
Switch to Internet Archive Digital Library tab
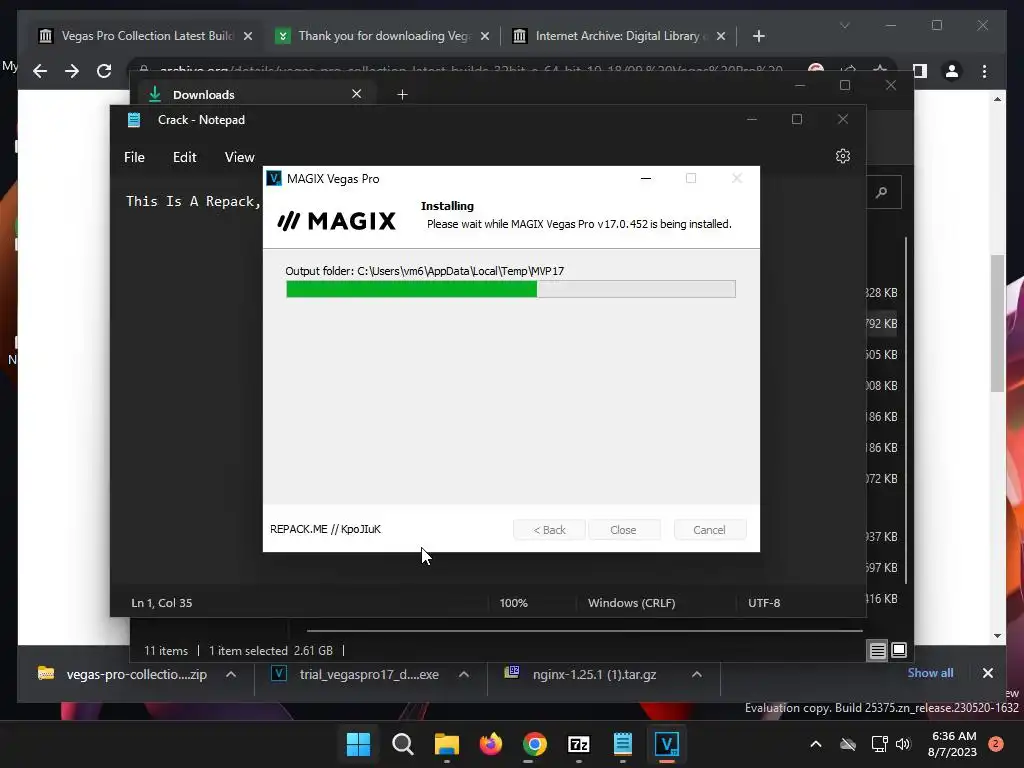[x=618, y=36]
